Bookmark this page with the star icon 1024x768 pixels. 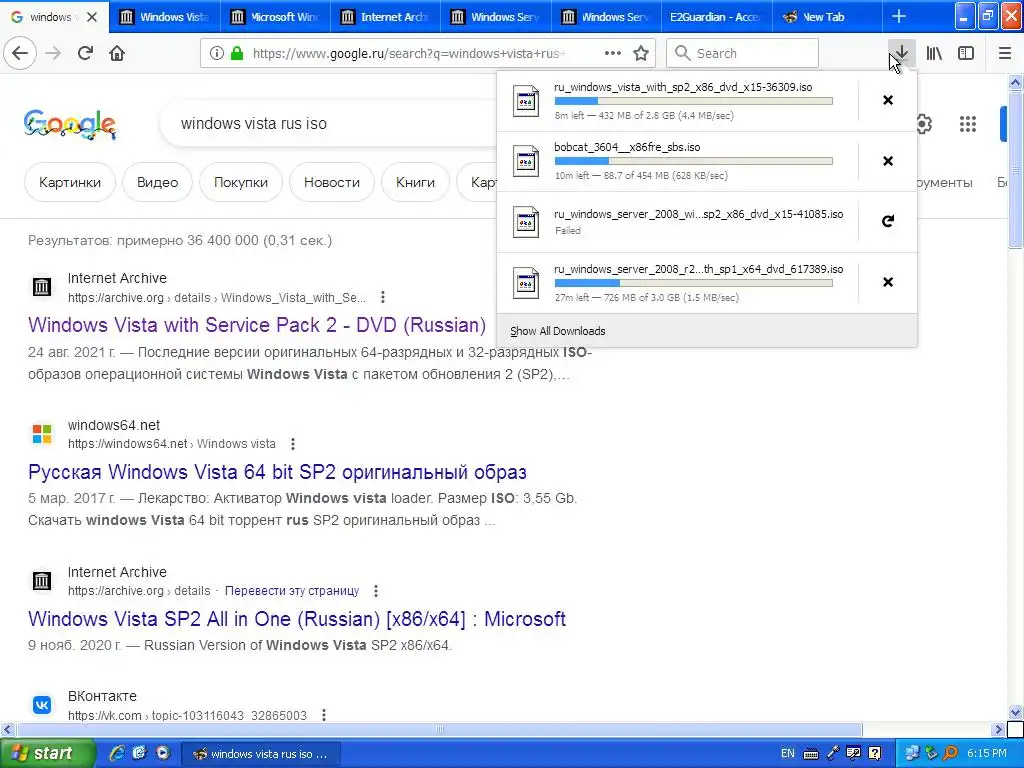tap(641, 53)
